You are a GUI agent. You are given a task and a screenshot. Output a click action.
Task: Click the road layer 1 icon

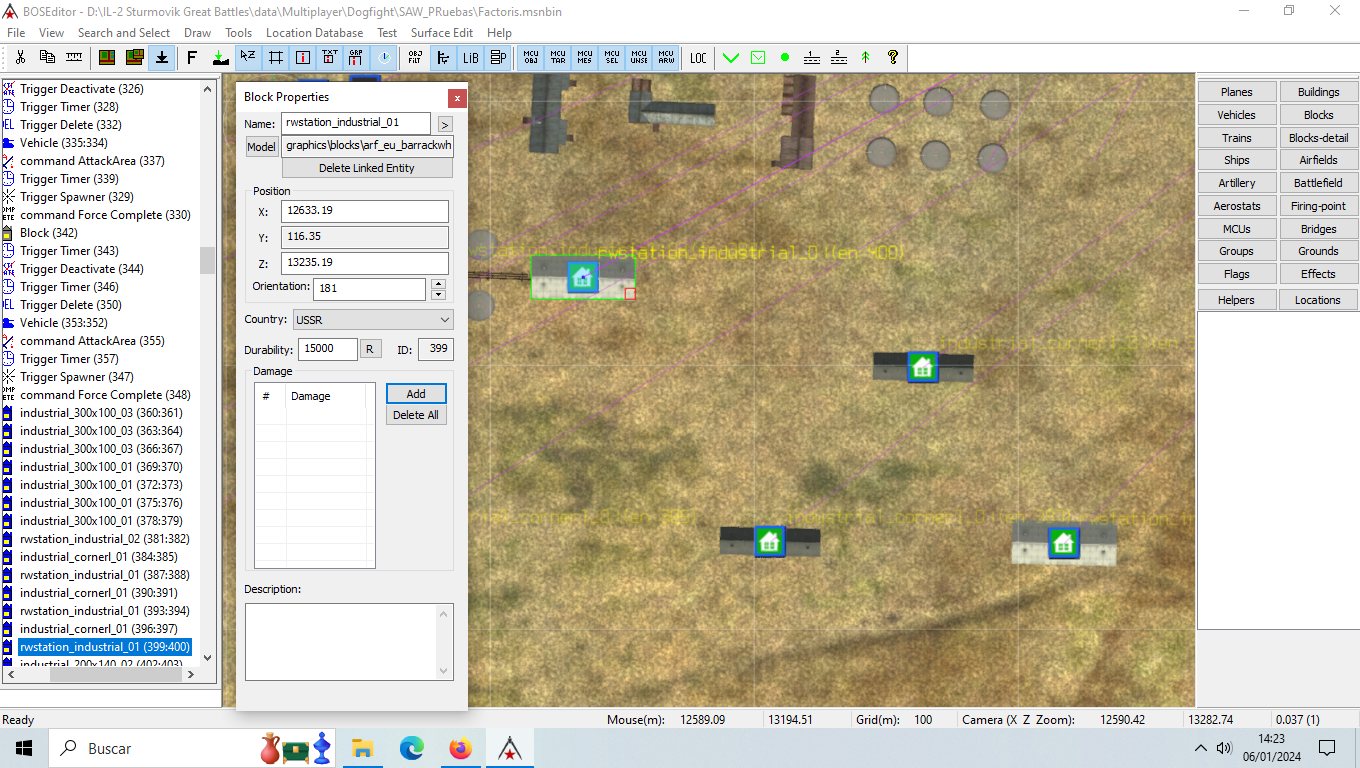(812, 57)
